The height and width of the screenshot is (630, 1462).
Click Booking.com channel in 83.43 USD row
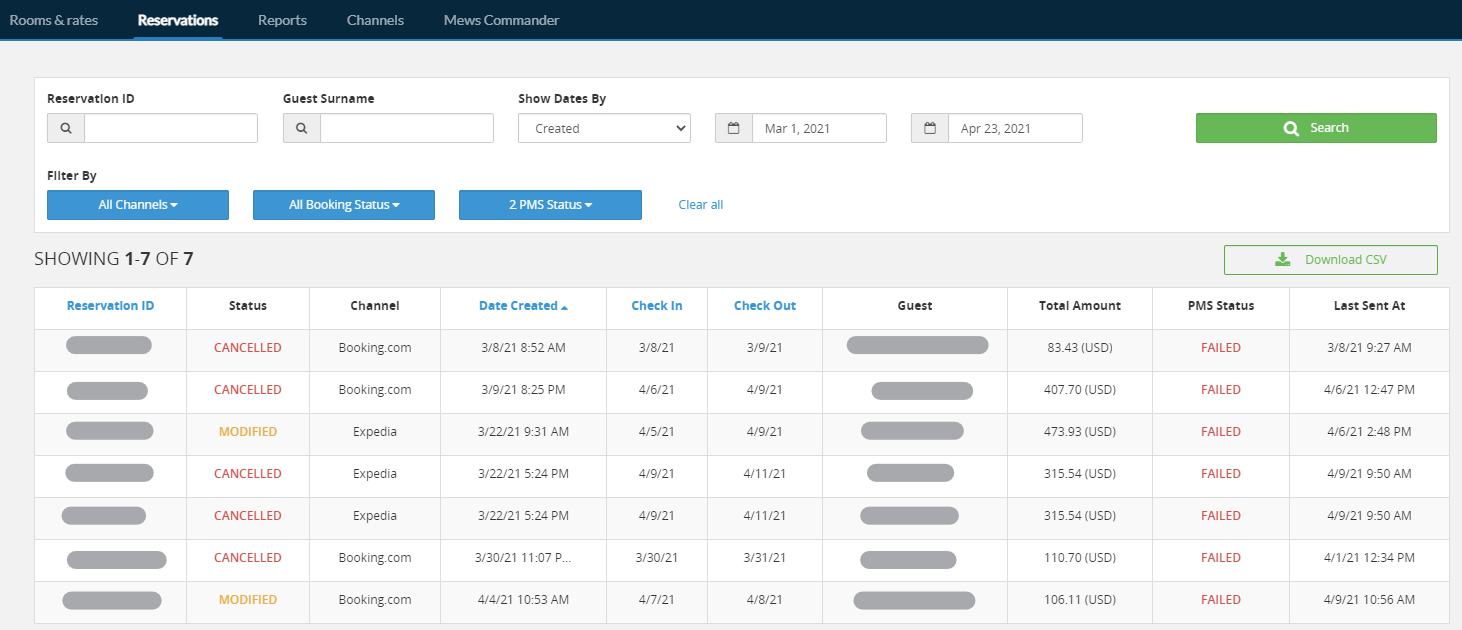point(375,348)
